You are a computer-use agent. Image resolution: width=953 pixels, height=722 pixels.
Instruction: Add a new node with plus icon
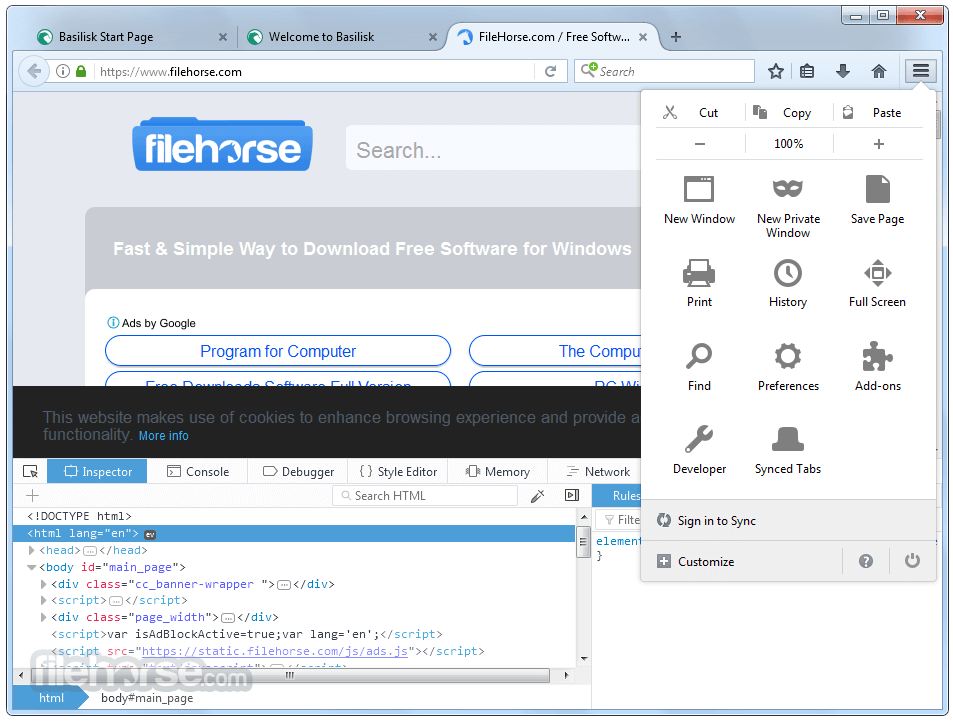click(32, 495)
